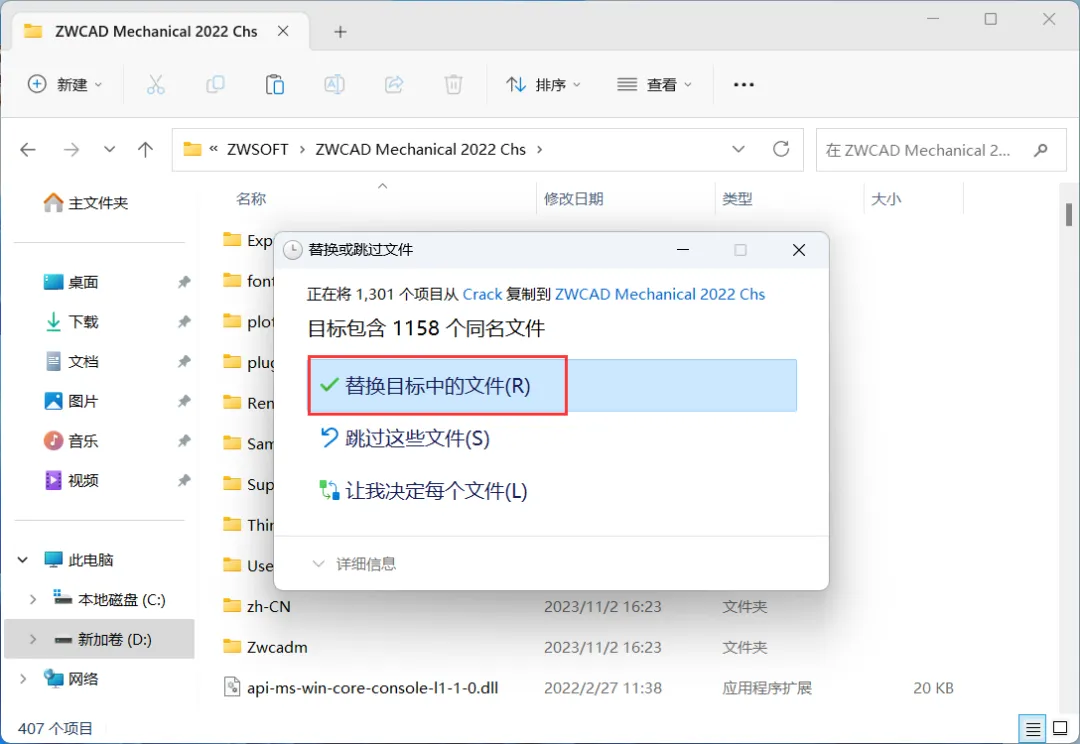Collapse the 此电脑 tree node

tap(23, 560)
